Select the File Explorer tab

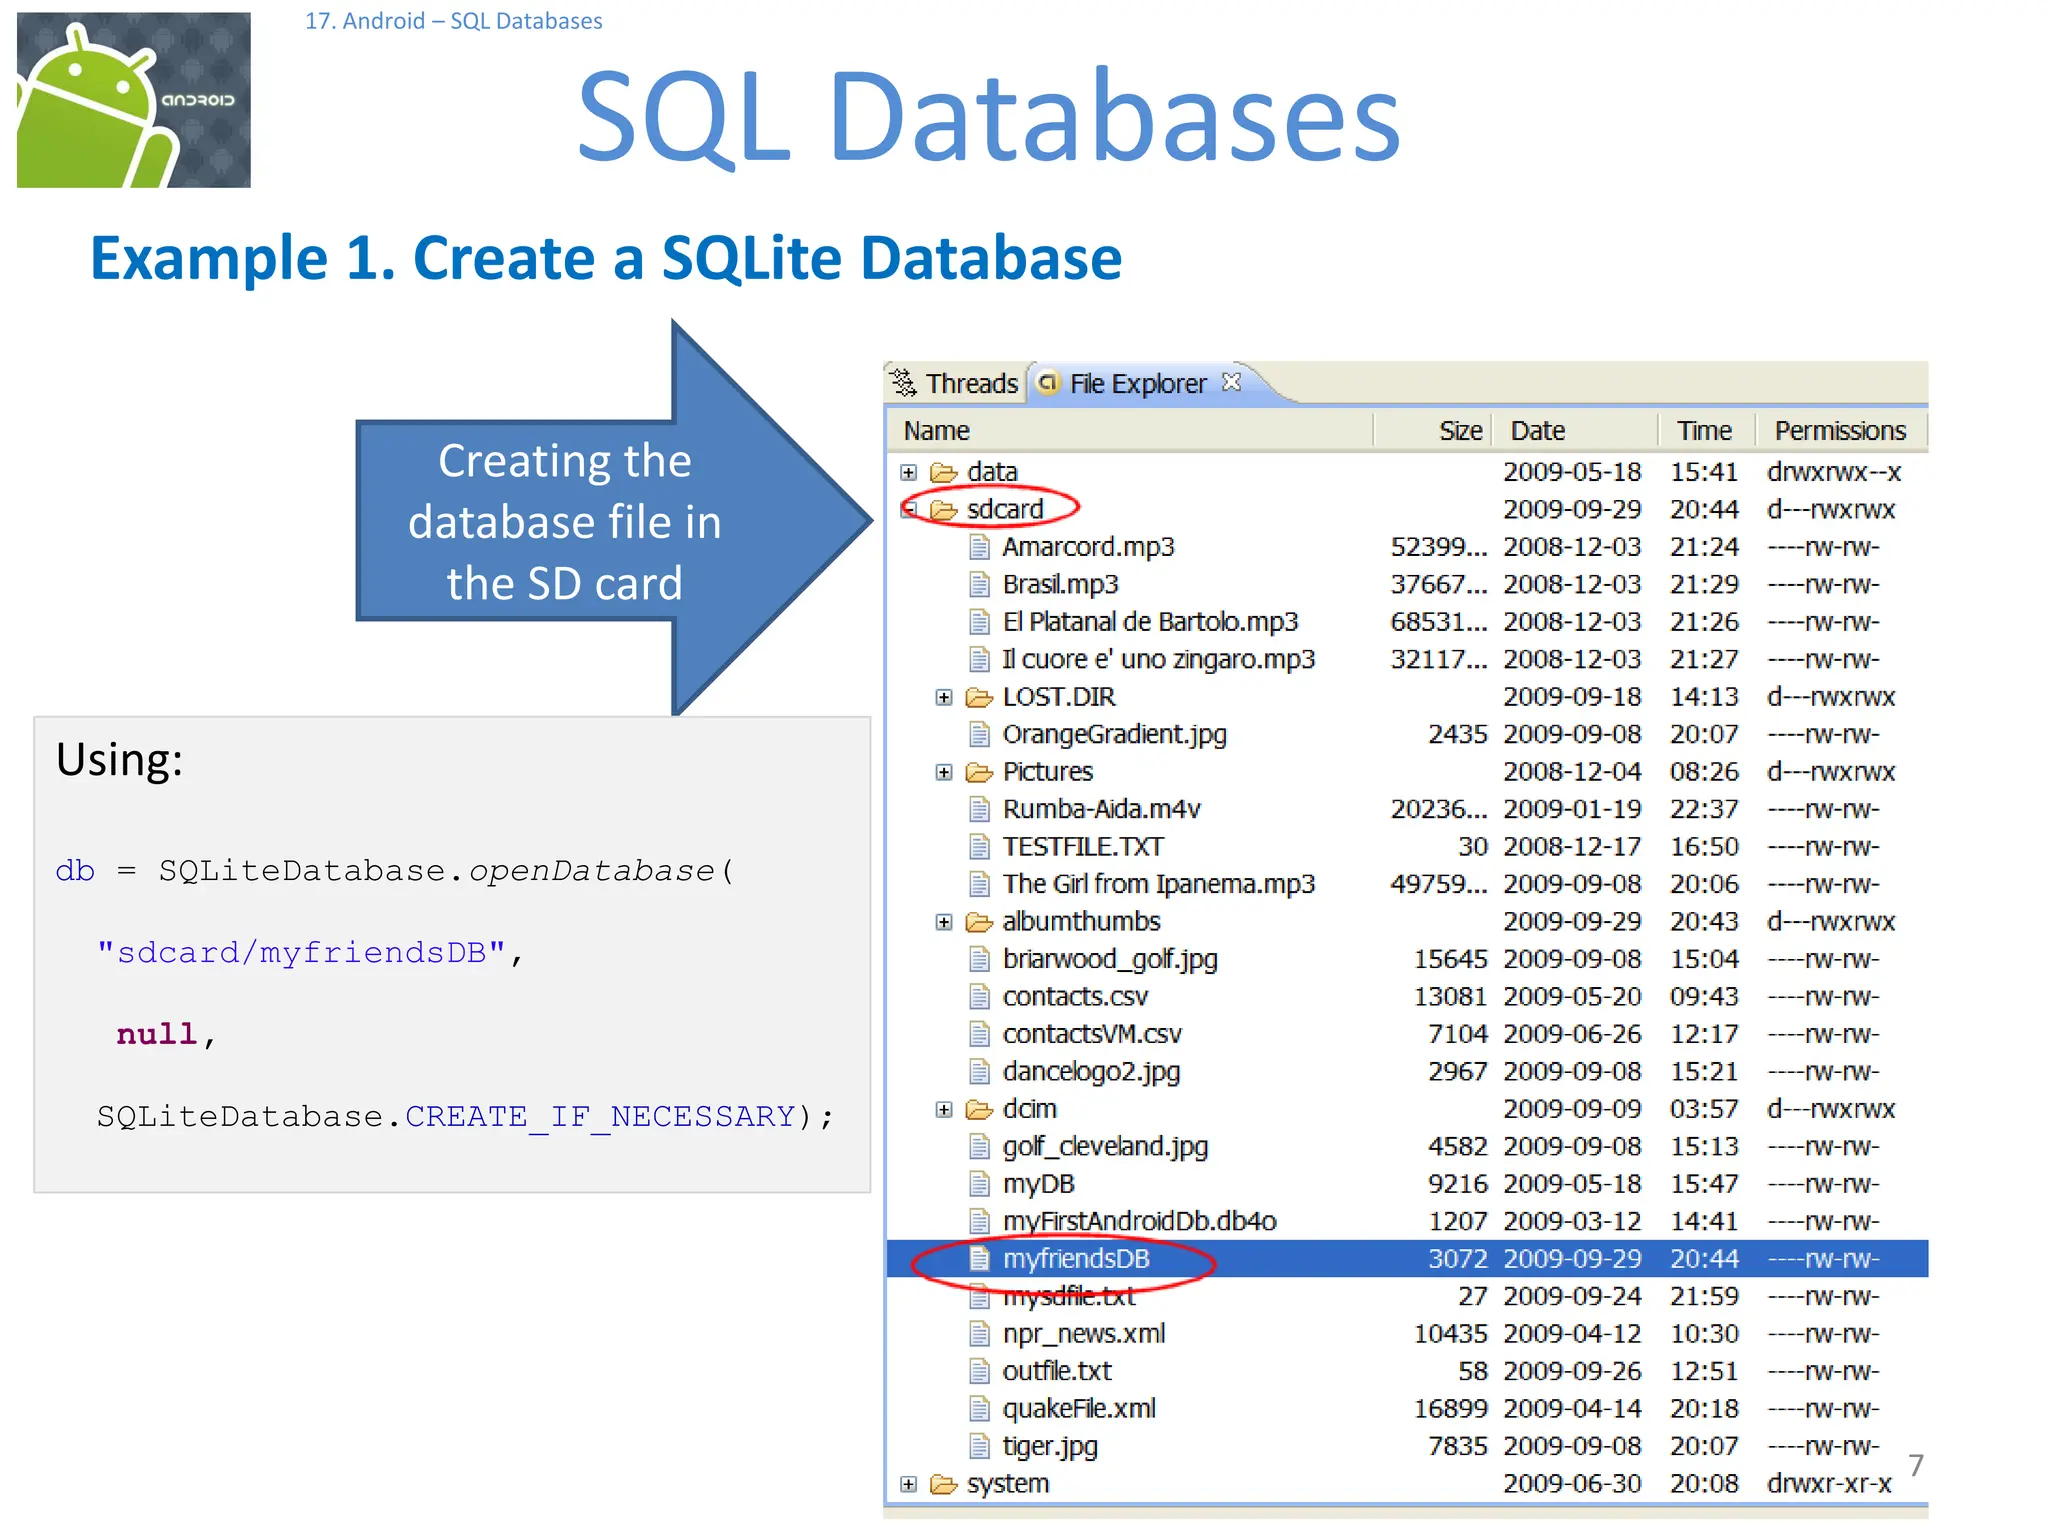click(x=1138, y=383)
